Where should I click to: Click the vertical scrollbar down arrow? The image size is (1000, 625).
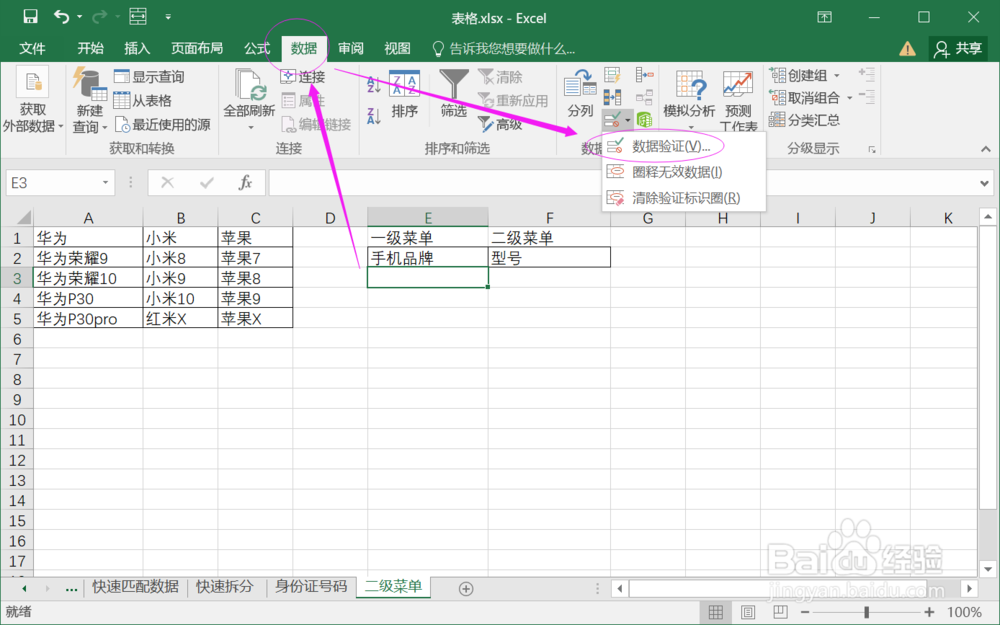(x=988, y=570)
